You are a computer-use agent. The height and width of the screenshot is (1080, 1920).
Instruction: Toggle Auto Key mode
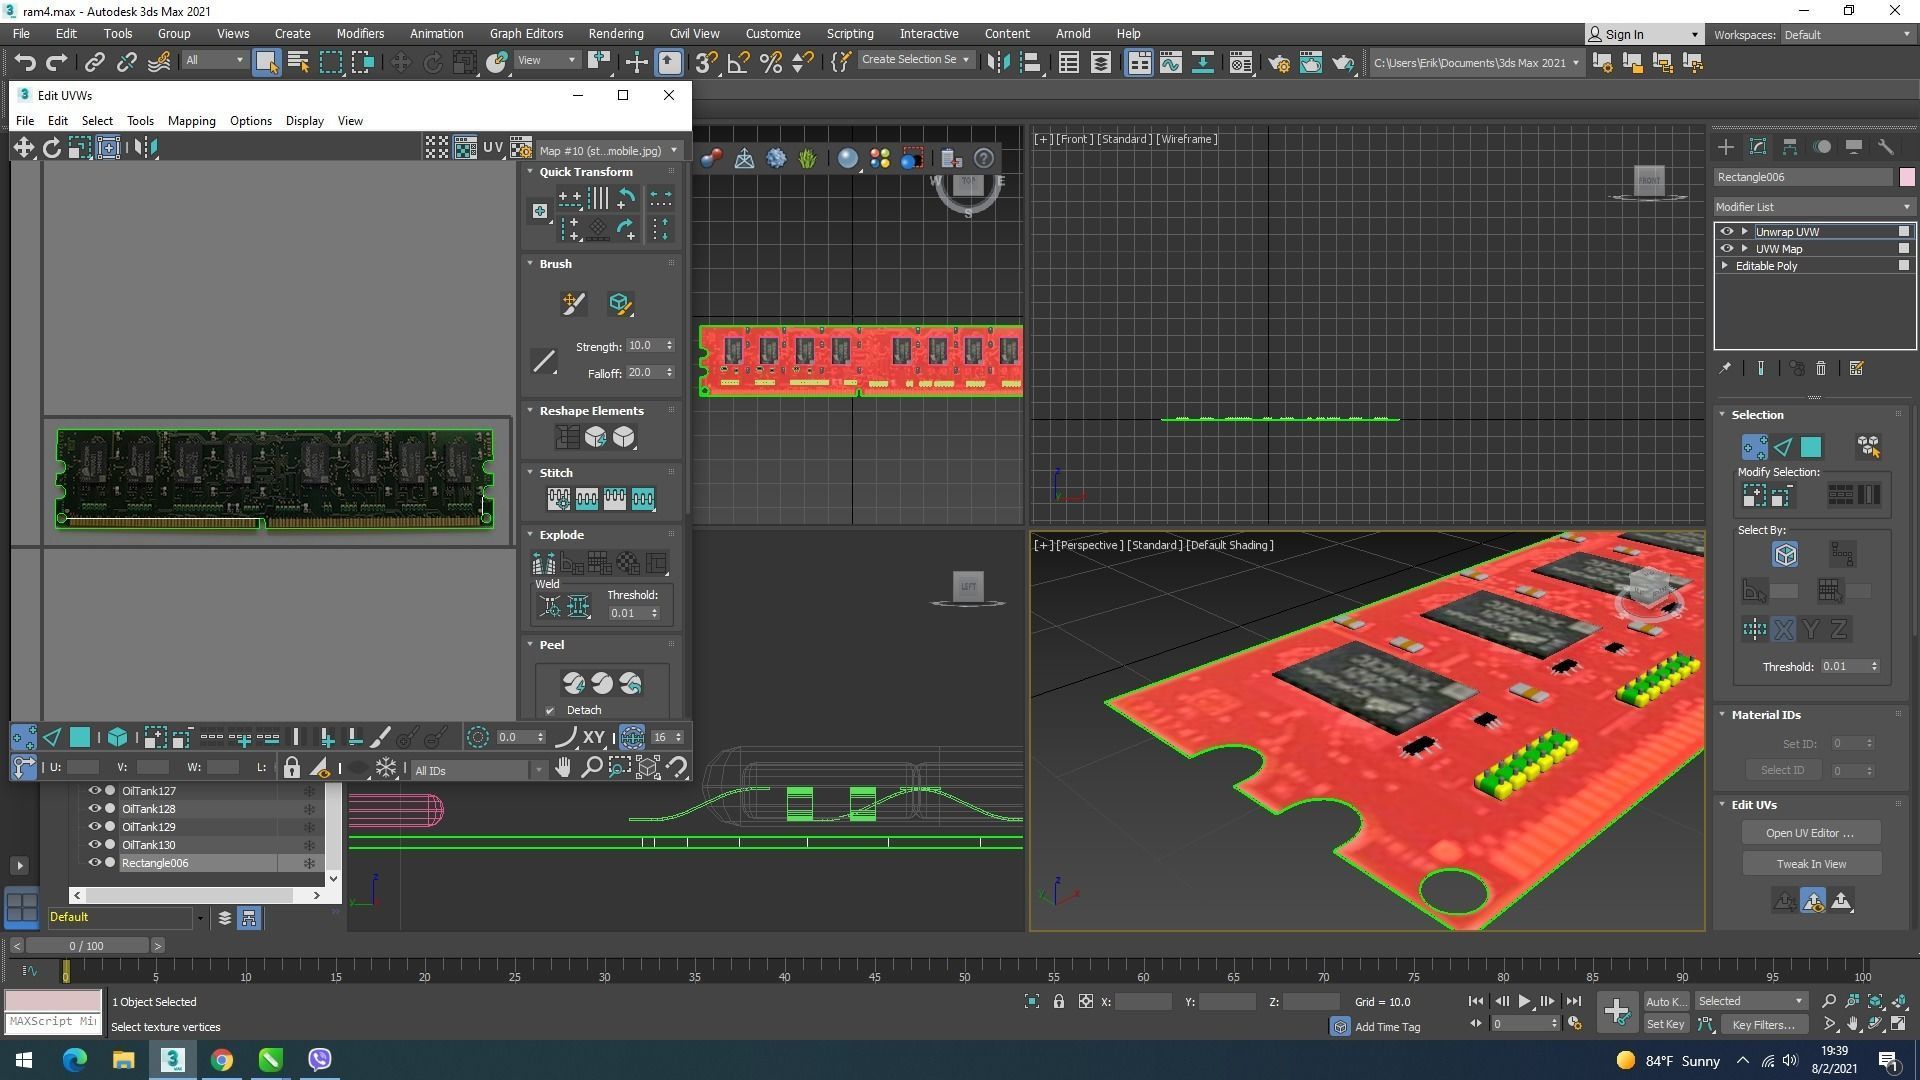point(1665,1001)
